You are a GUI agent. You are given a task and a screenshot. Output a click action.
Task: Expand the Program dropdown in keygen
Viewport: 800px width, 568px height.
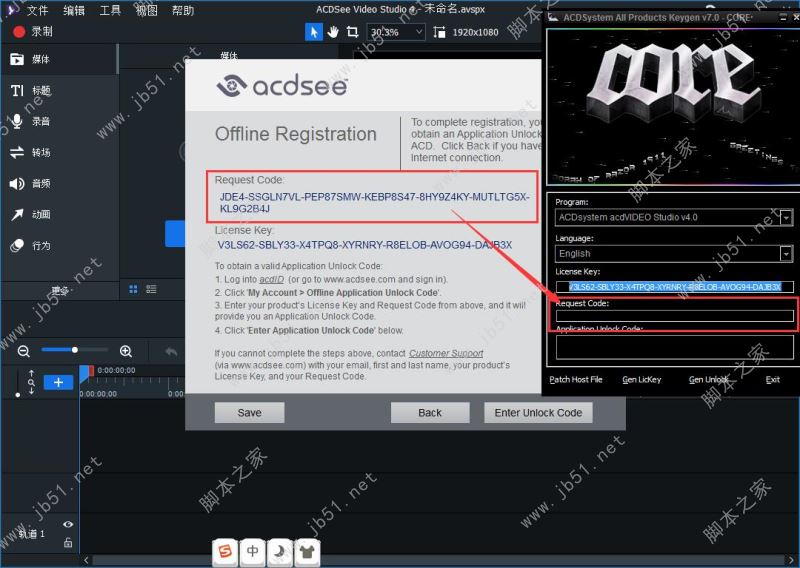[x=786, y=217]
